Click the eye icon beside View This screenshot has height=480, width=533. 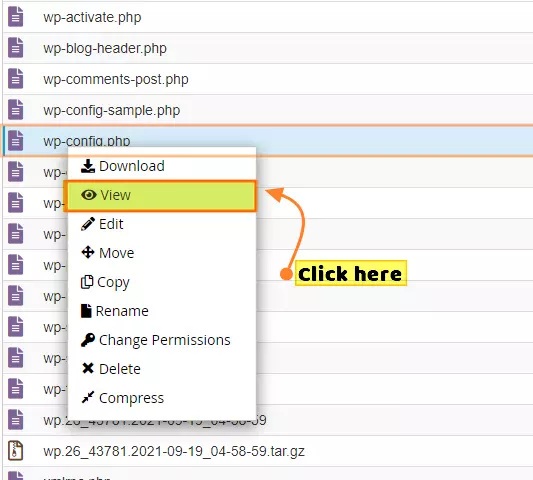point(89,195)
